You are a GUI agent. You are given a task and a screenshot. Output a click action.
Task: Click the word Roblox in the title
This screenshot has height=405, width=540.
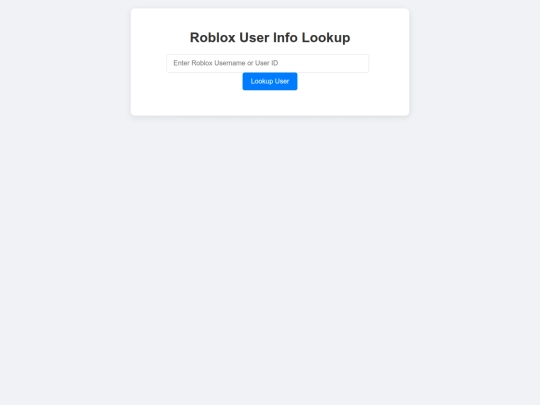coord(212,38)
